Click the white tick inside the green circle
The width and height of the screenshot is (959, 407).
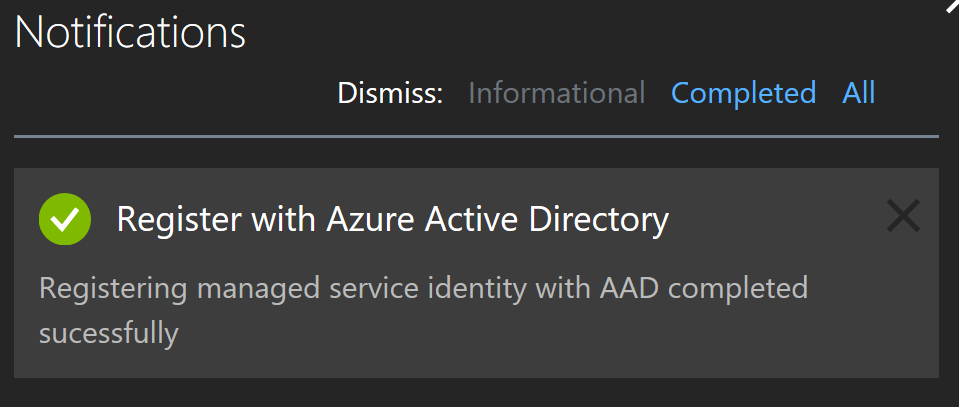click(65, 220)
